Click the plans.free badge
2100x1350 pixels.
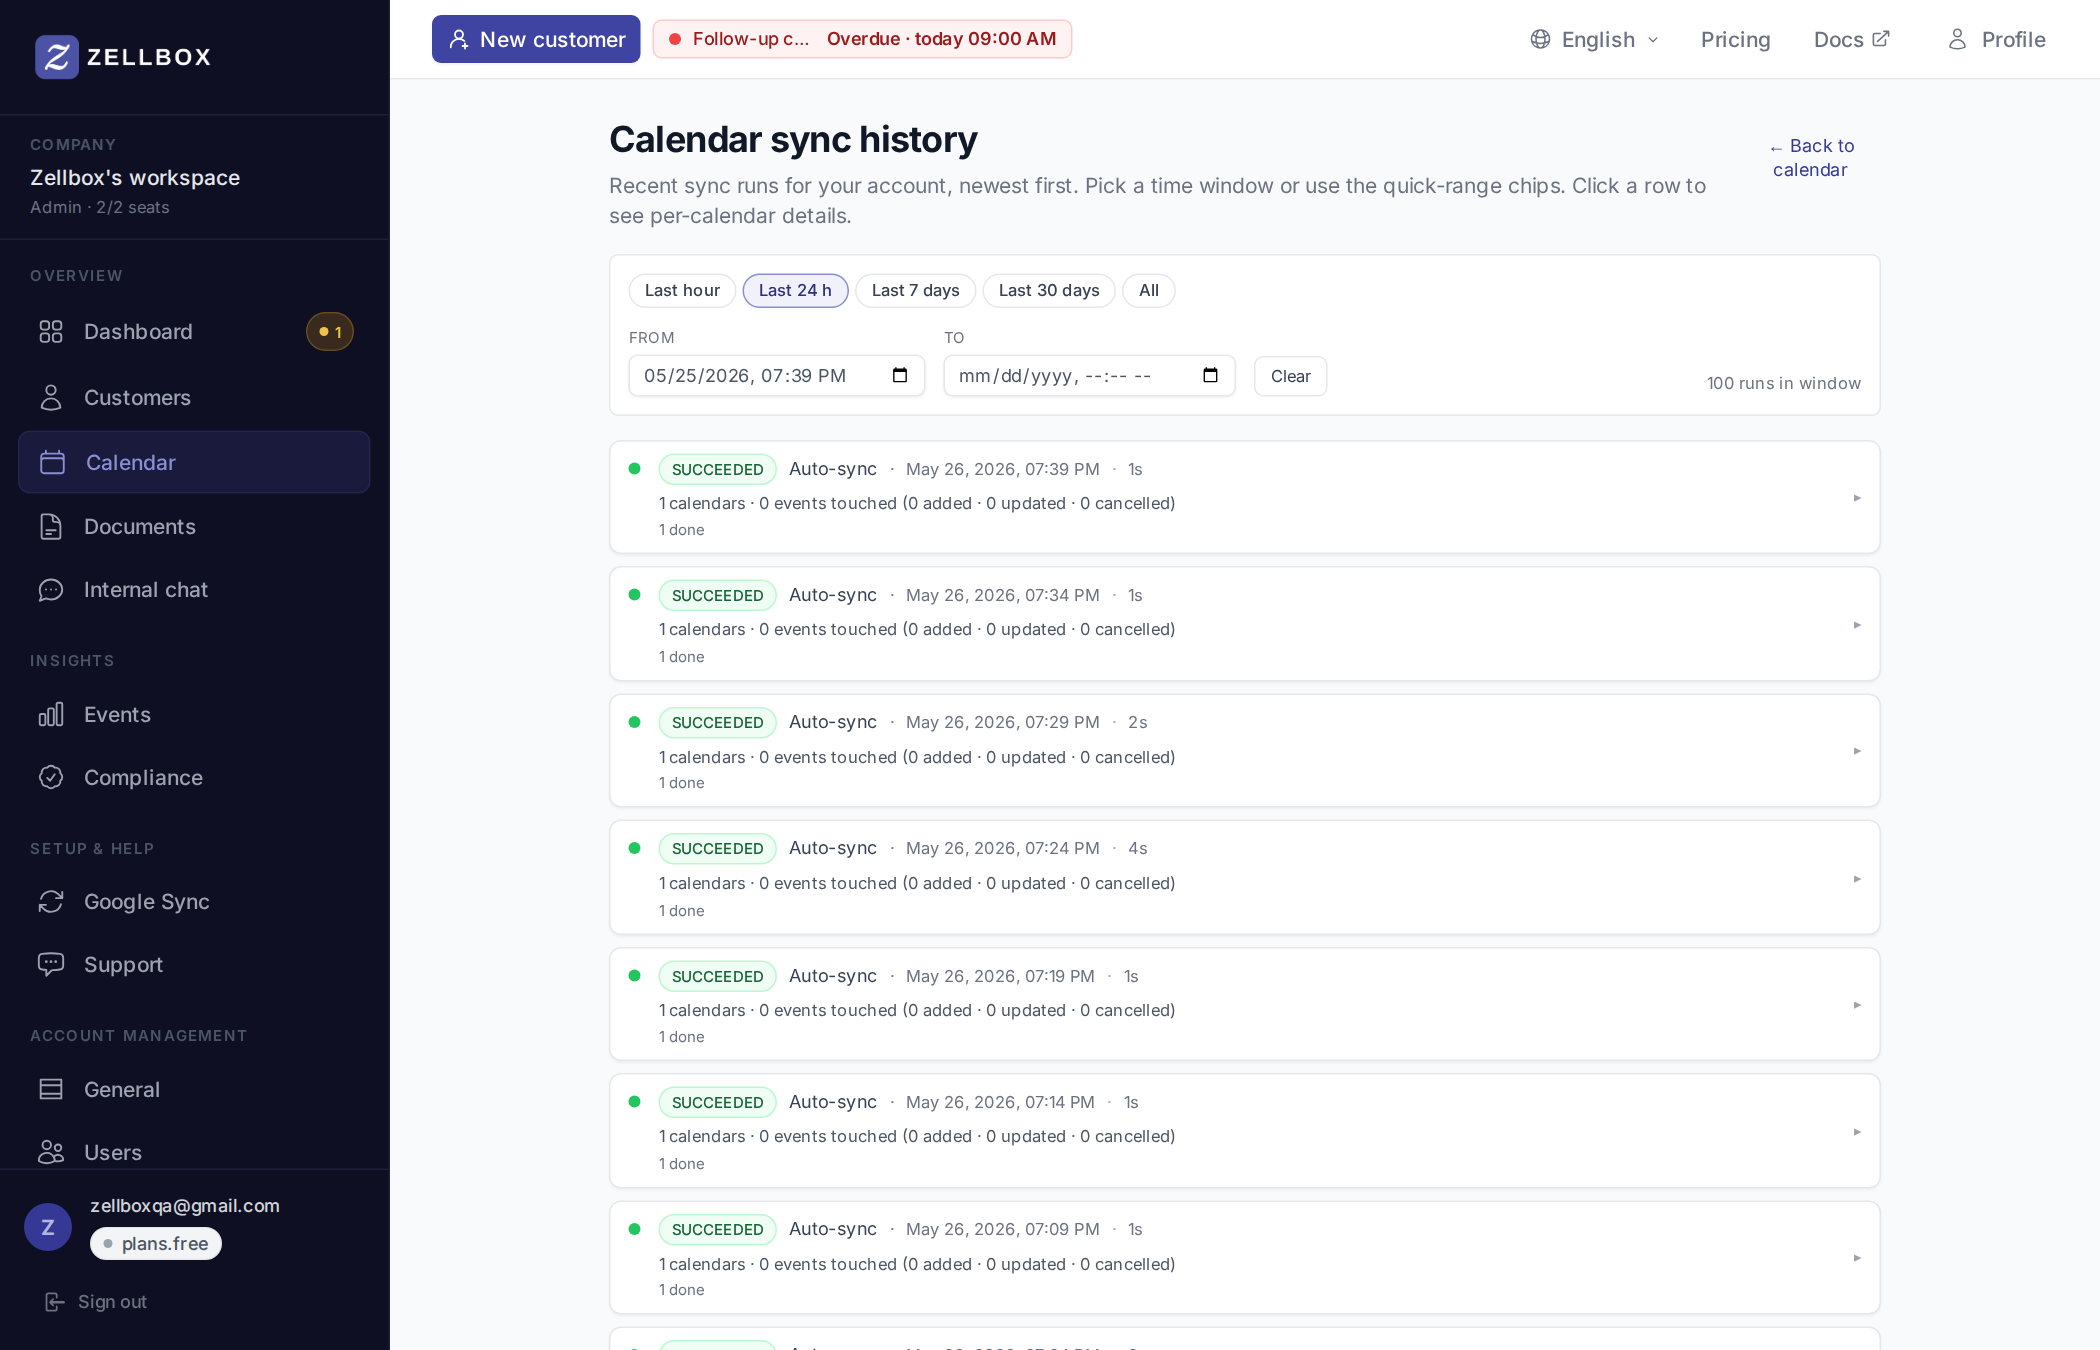(156, 1244)
